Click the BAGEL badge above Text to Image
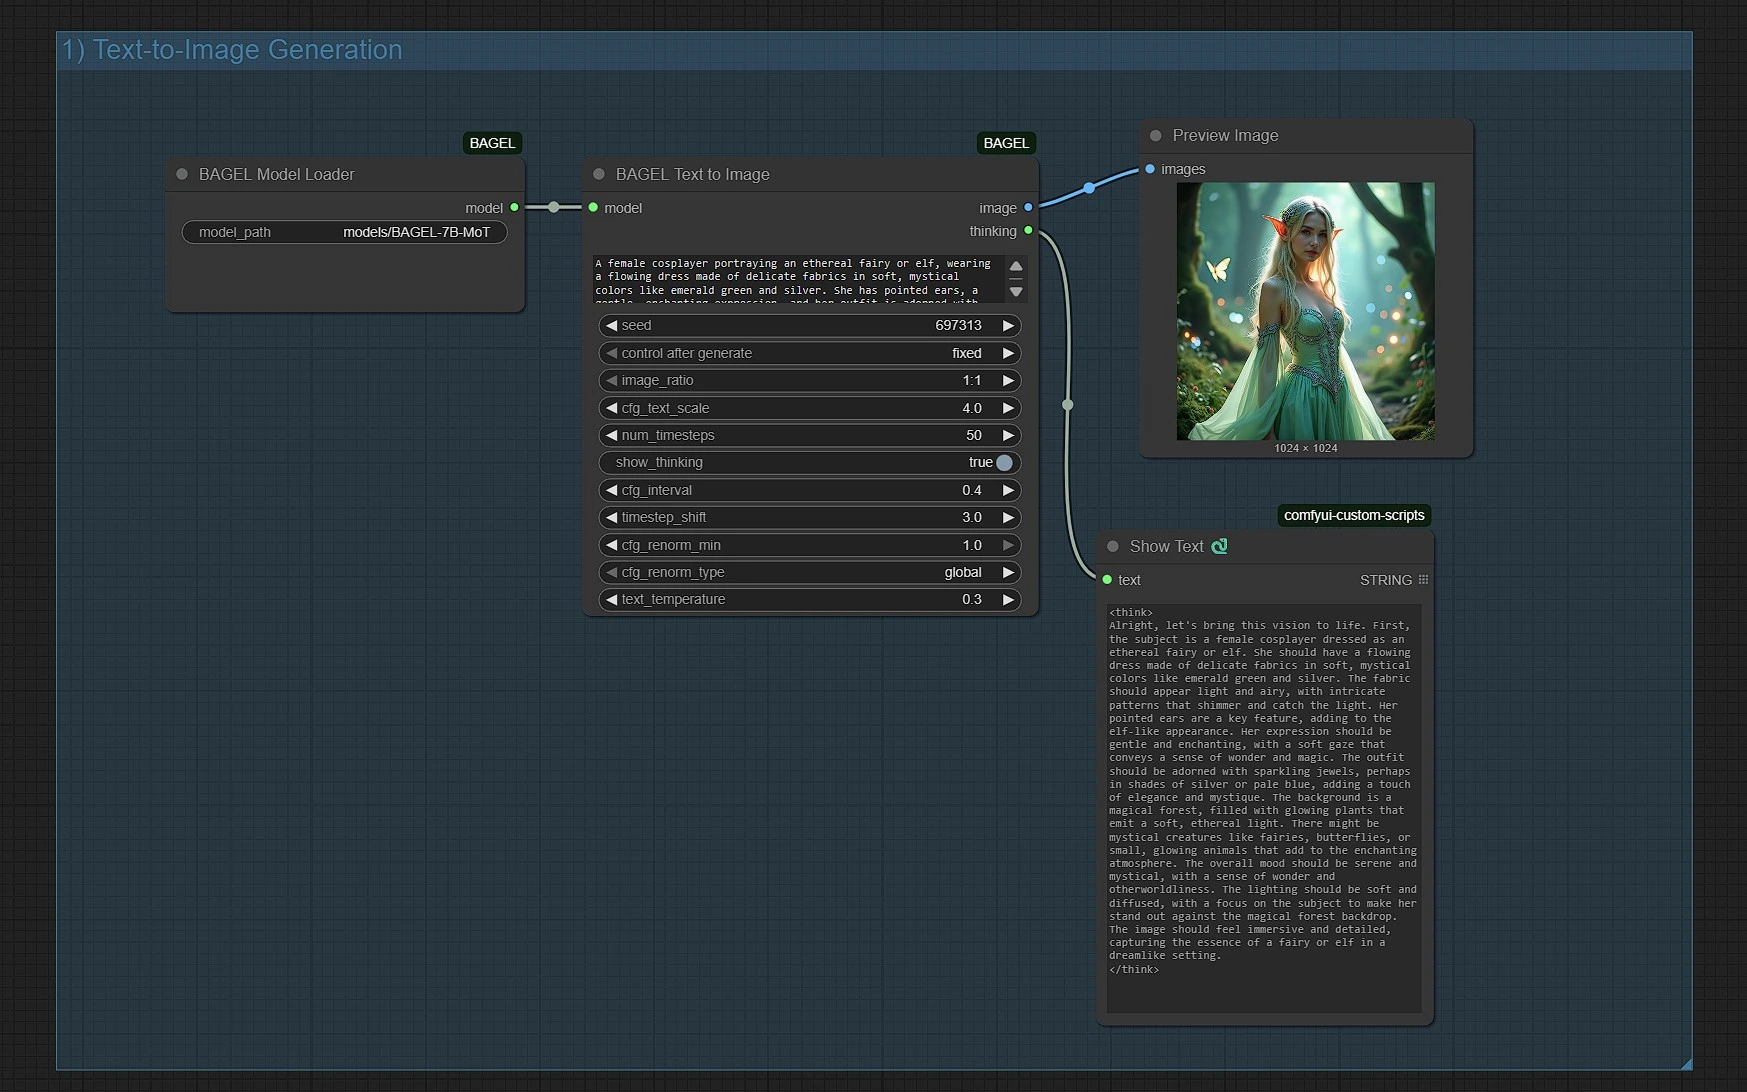 1006,143
